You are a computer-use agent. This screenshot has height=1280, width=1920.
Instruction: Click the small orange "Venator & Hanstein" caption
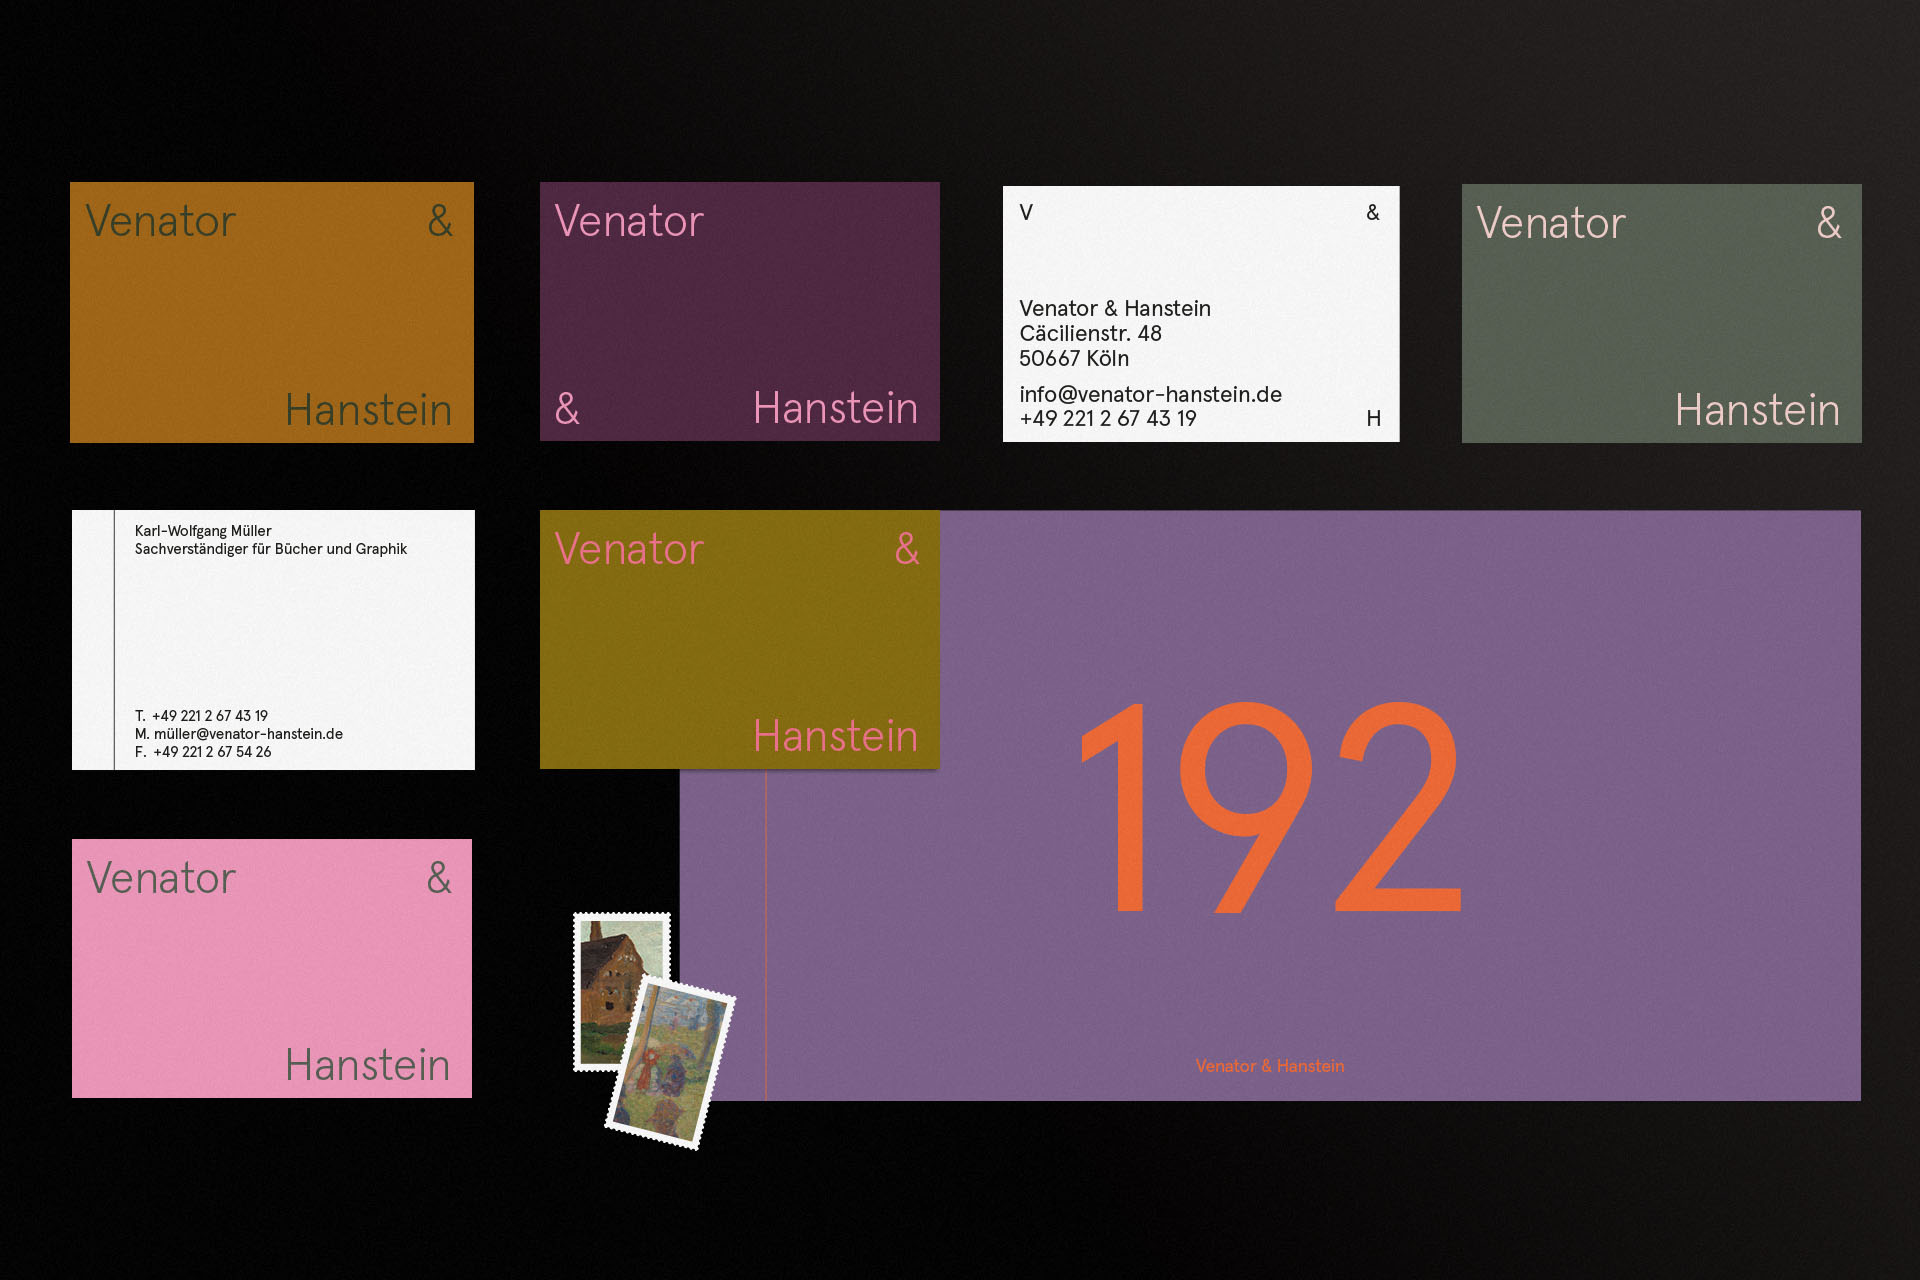(1270, 1066)
